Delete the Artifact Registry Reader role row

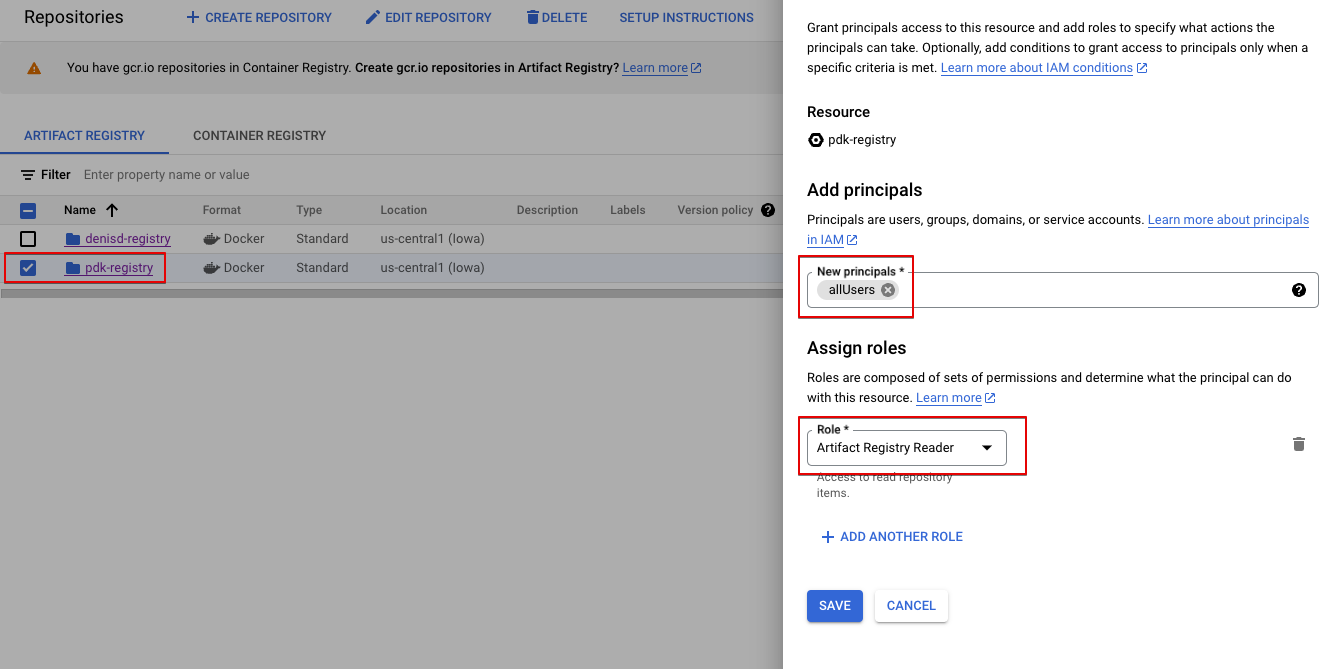coord(1299,444)
